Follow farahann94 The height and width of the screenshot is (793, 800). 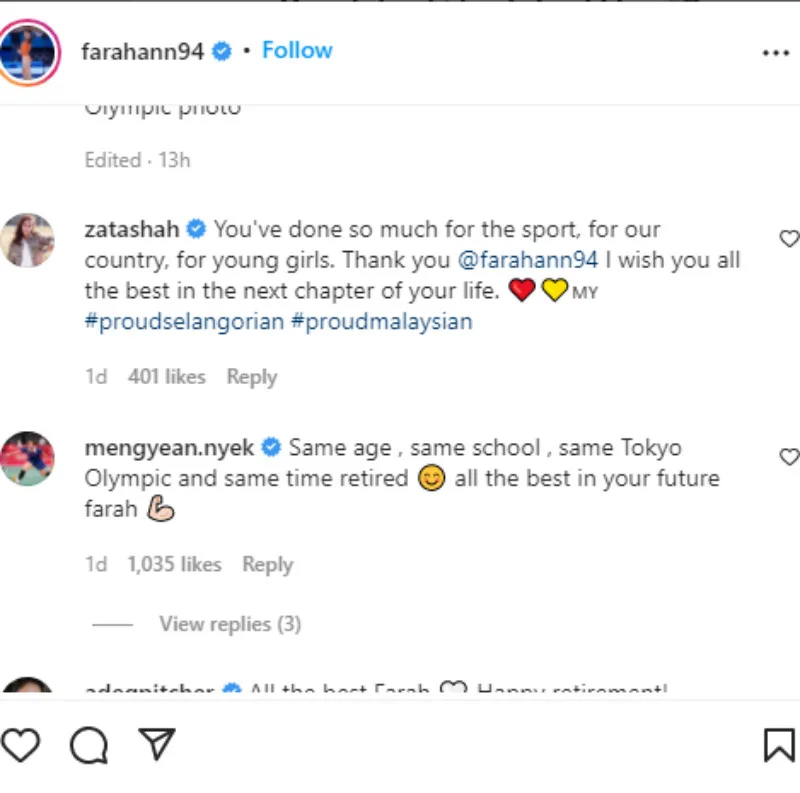[297, 51]
